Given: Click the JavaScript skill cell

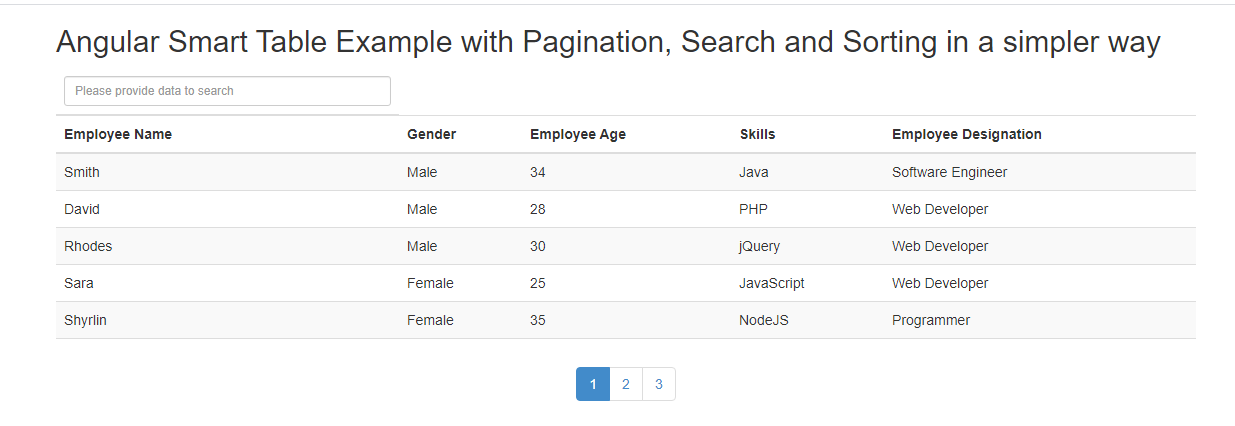Looking at the screenshot, I should (772, 283).
